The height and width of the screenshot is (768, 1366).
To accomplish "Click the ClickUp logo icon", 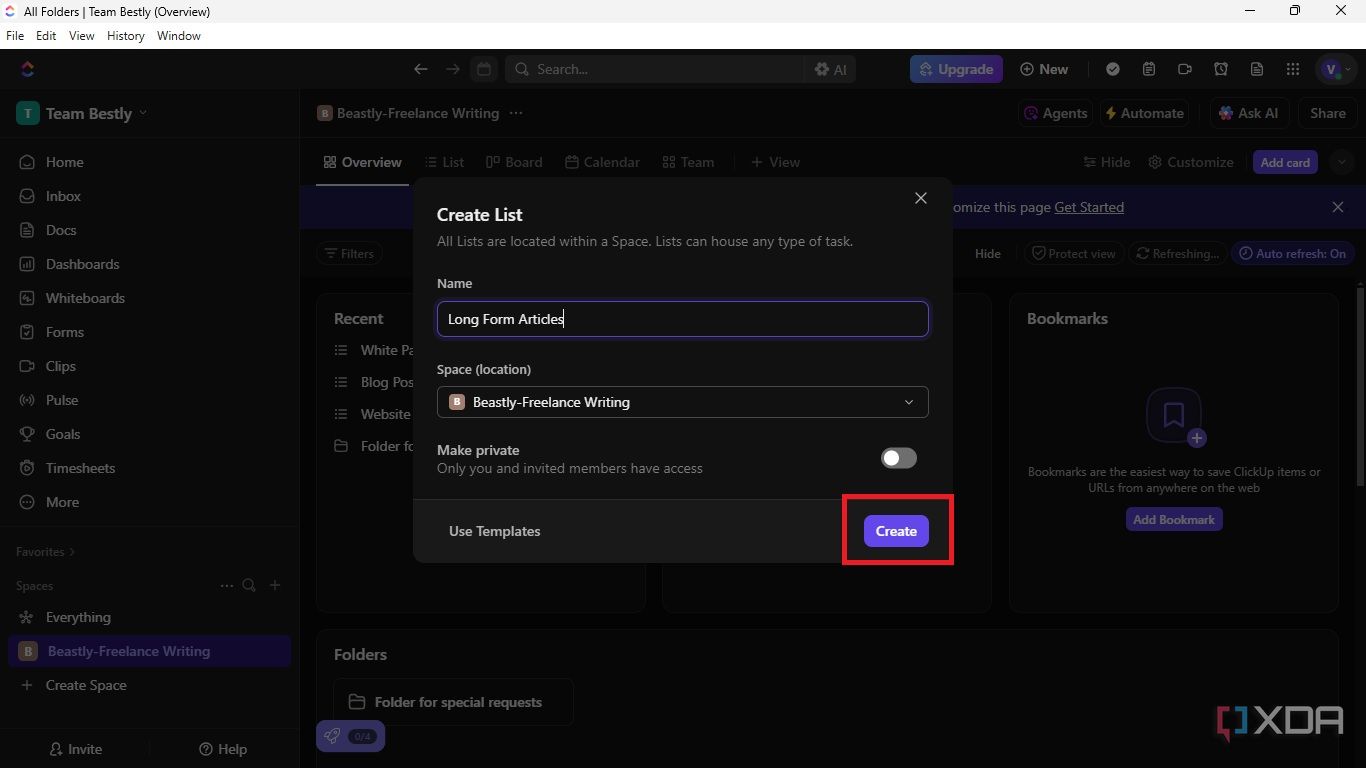I will pos(27,69).
